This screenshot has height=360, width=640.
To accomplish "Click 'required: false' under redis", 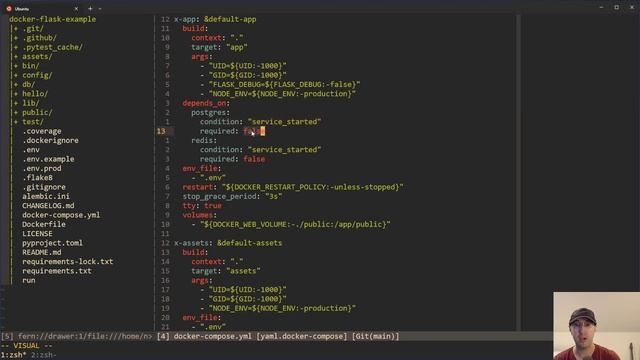I will (232, 159).
